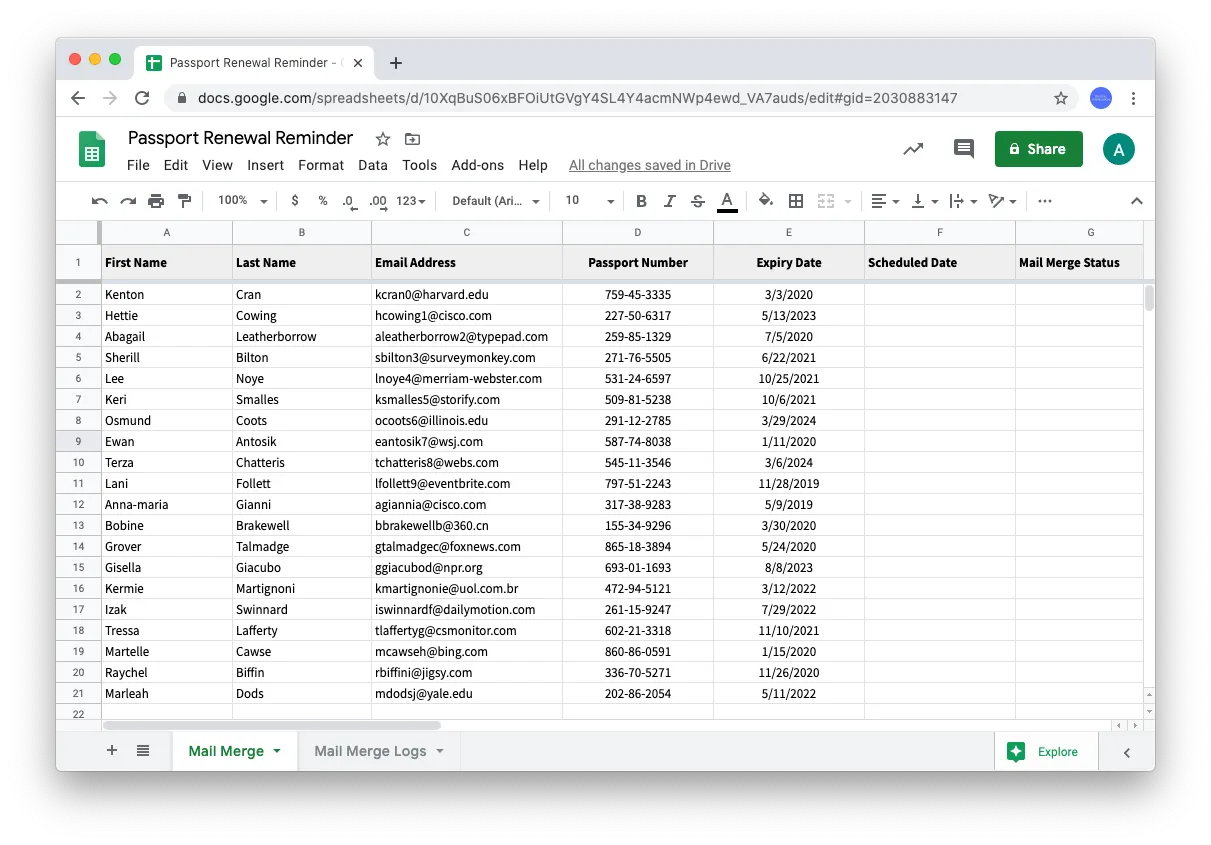Click the print icon
The height and width of the screenshot is (845, 1211).
156,201
